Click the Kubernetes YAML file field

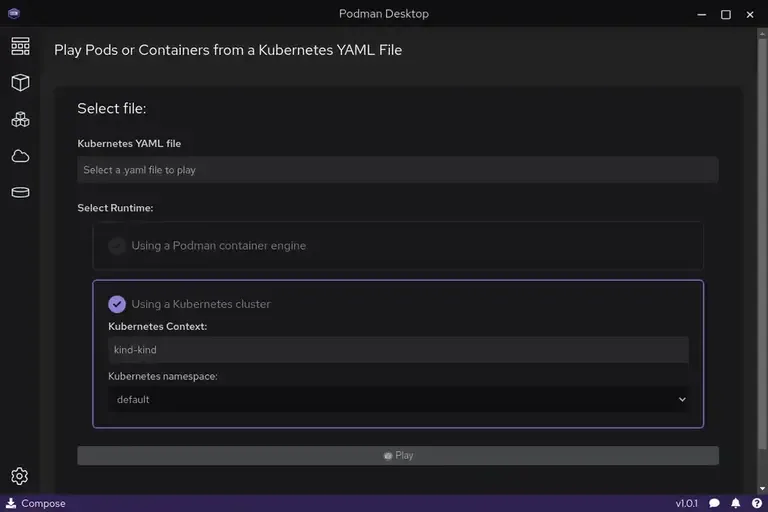click(x=398, y=170)
